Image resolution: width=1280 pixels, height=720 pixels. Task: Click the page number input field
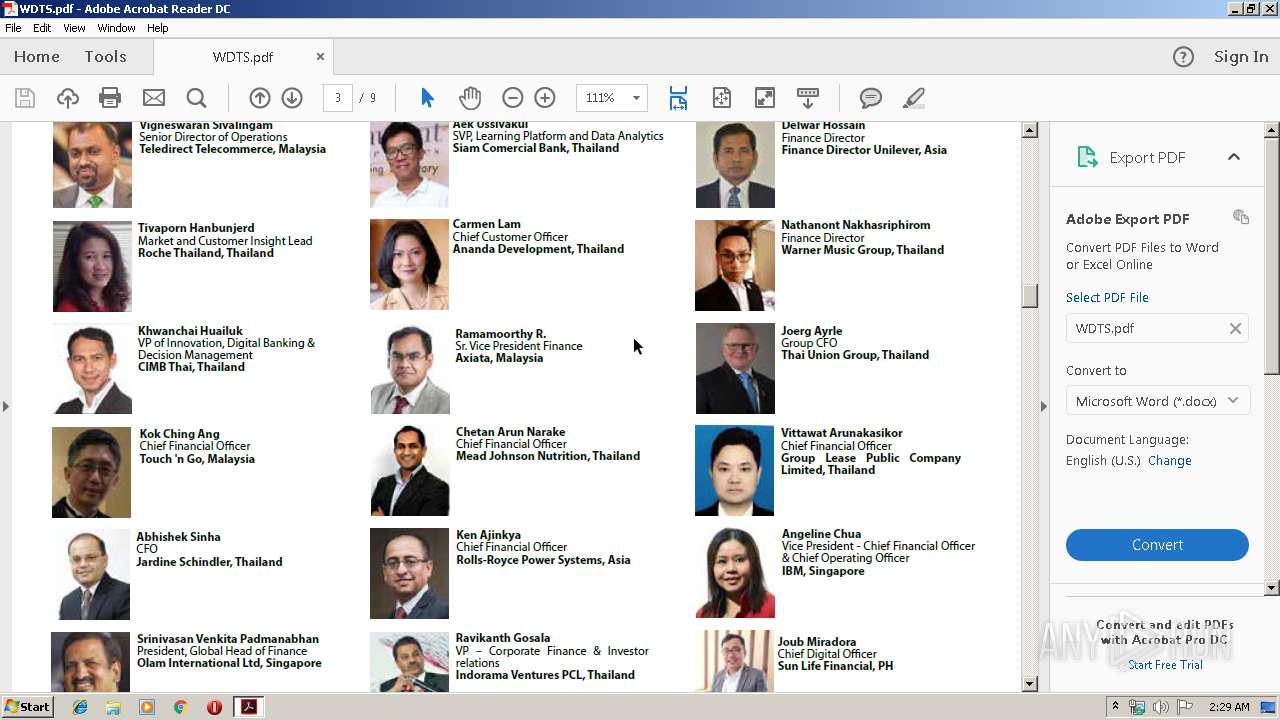point(338,98)
